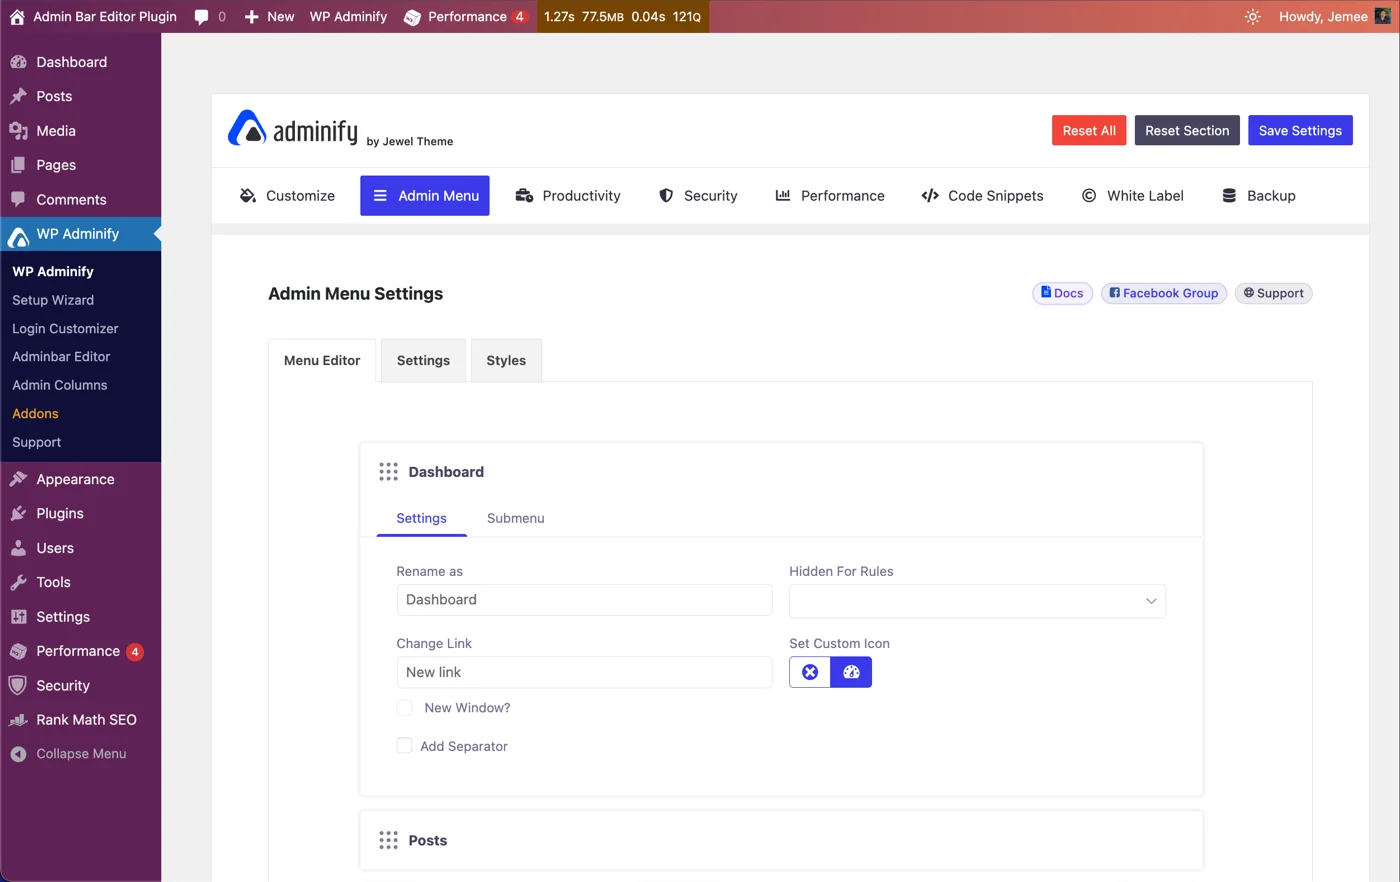Image resolution: width=1400 pixels, height=882 pixels.
Task: Disable the custom icon with the X toggle
Action: (809, 672)
